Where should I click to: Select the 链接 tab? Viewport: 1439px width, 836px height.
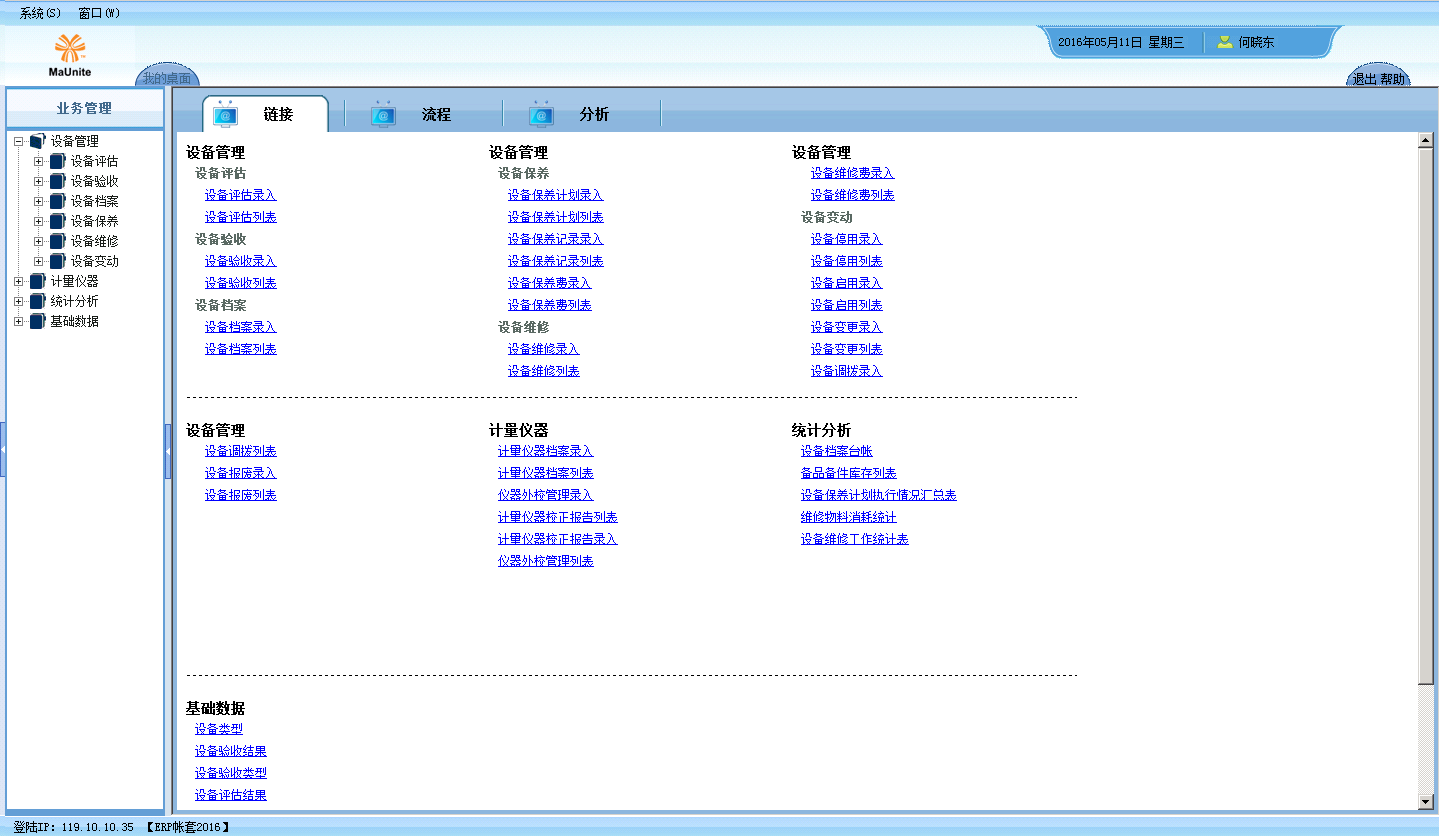pos(265,114)
